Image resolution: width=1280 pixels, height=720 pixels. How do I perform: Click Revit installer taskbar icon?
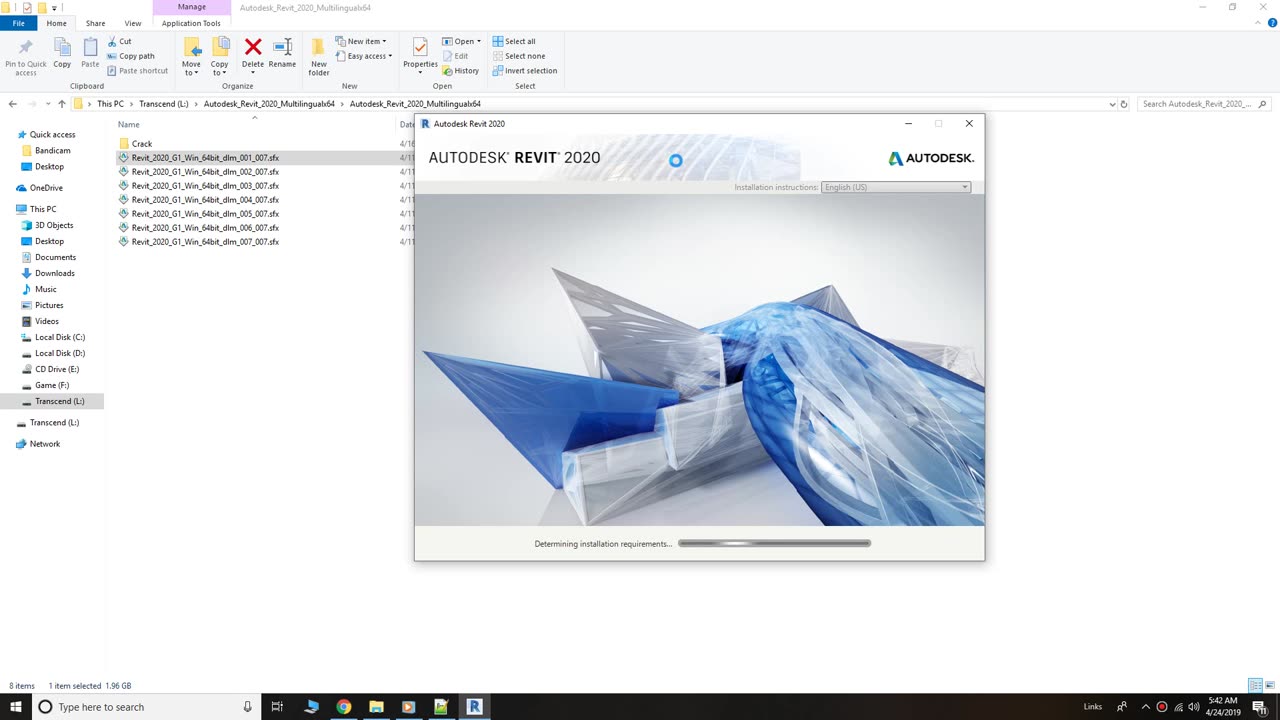[x=474, y=707]
